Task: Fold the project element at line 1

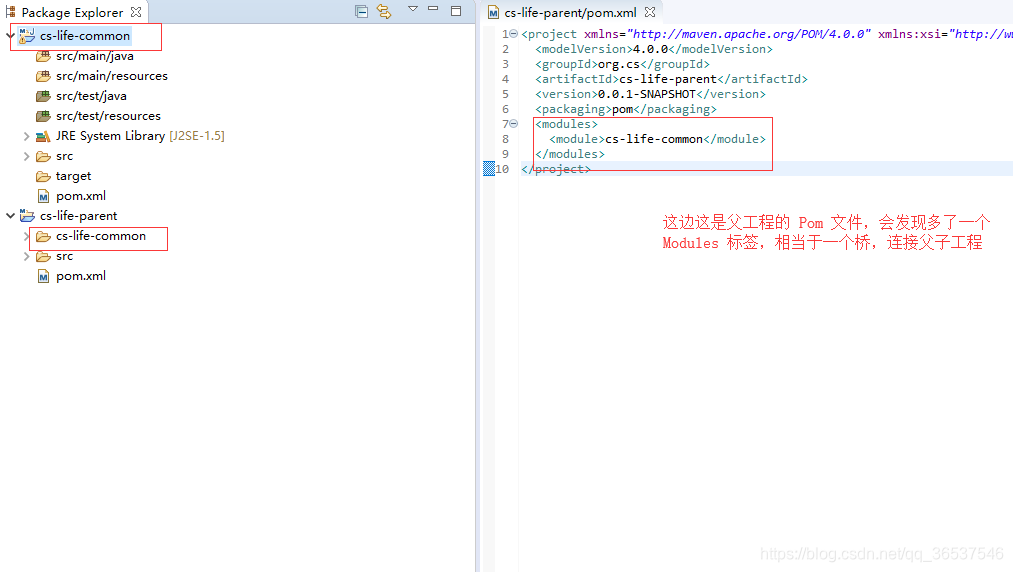Action: click(514, 34)
